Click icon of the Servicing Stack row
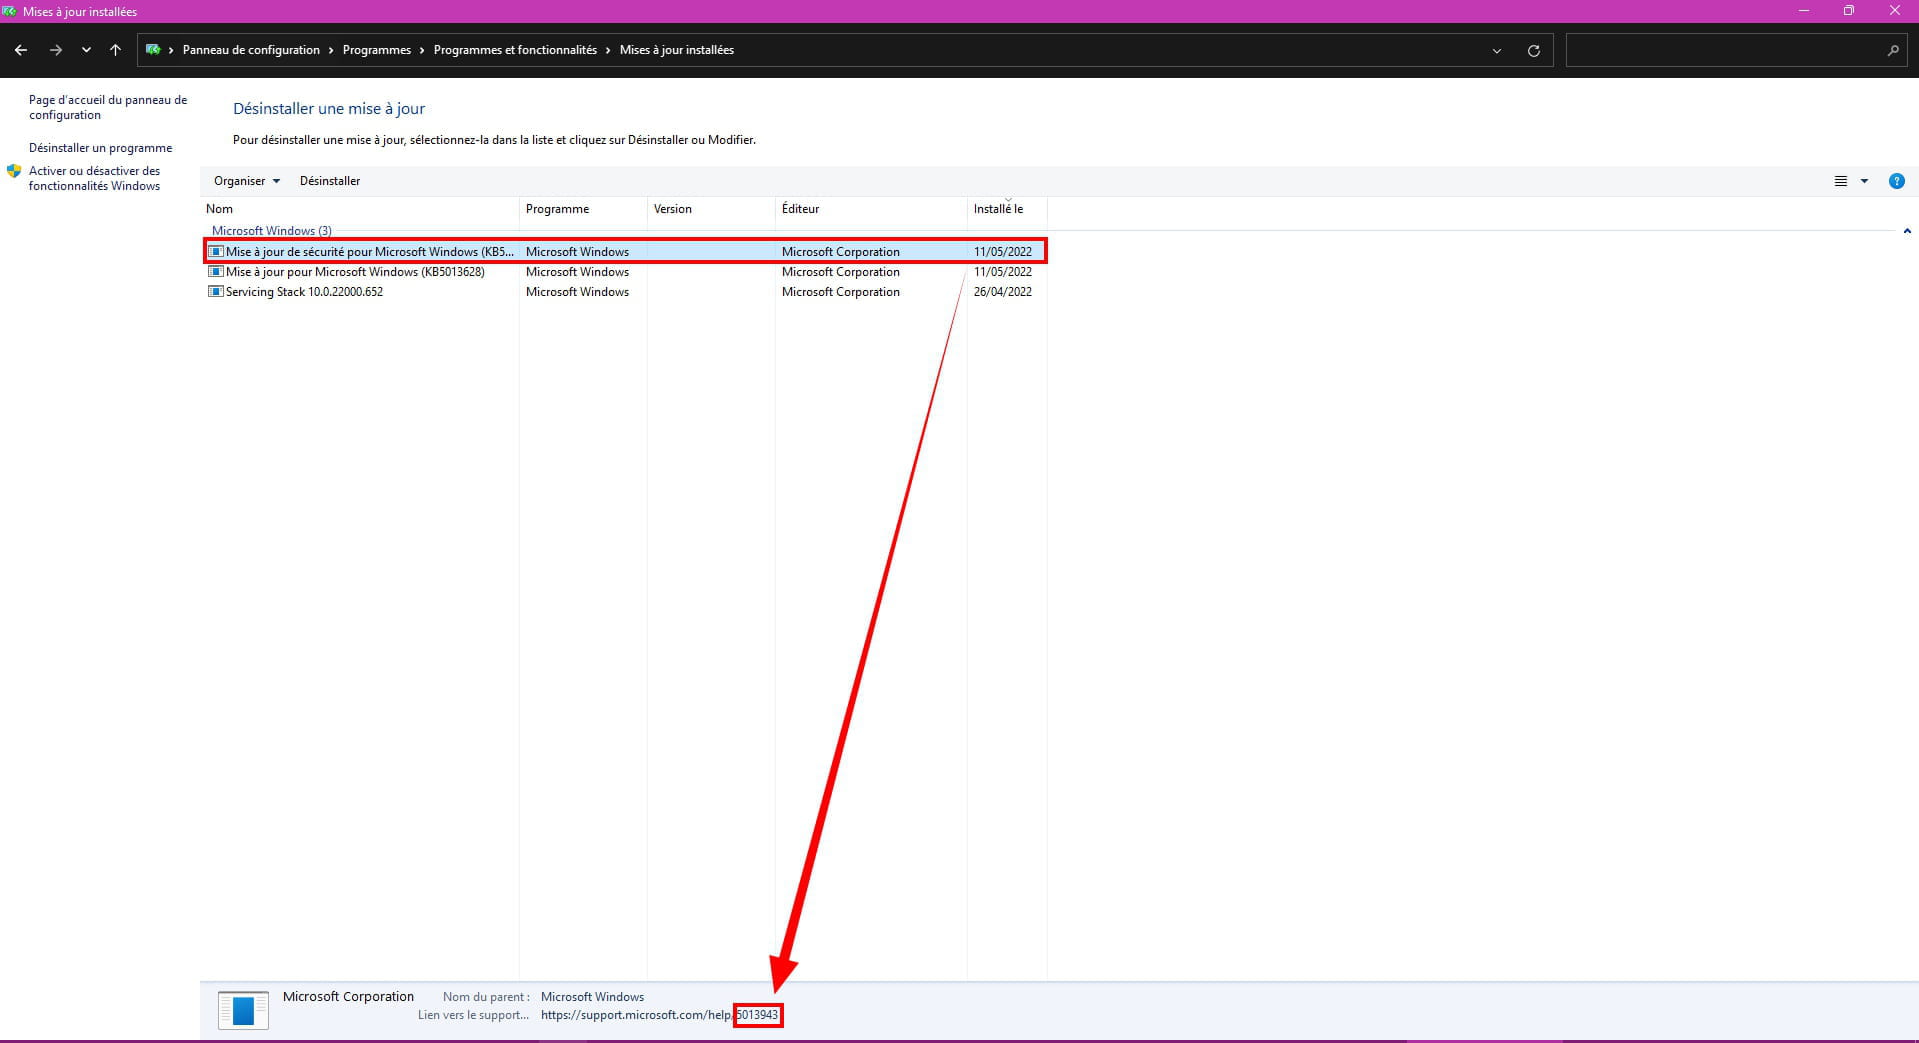 215,291
